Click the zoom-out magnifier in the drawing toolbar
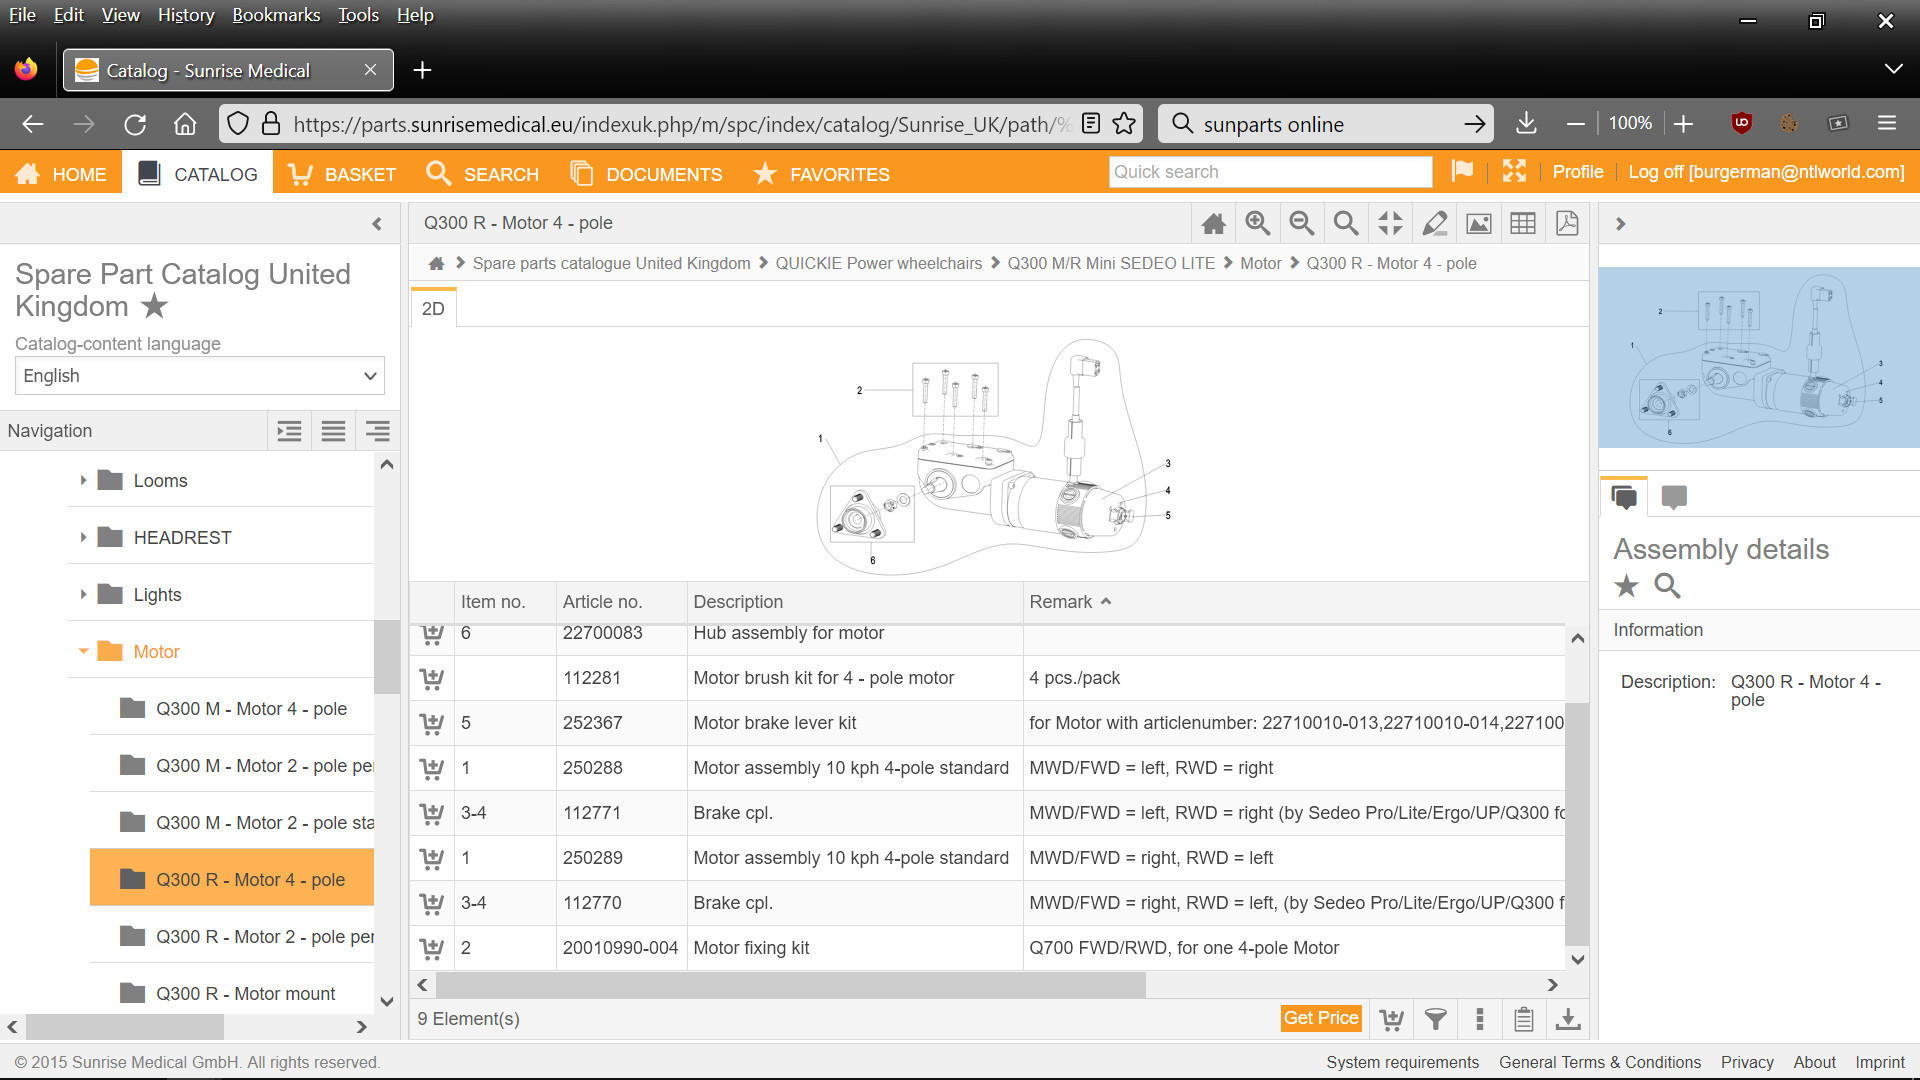Image resolution: width=1920 pixels, height=1080 pixels. coord(1301,223)
